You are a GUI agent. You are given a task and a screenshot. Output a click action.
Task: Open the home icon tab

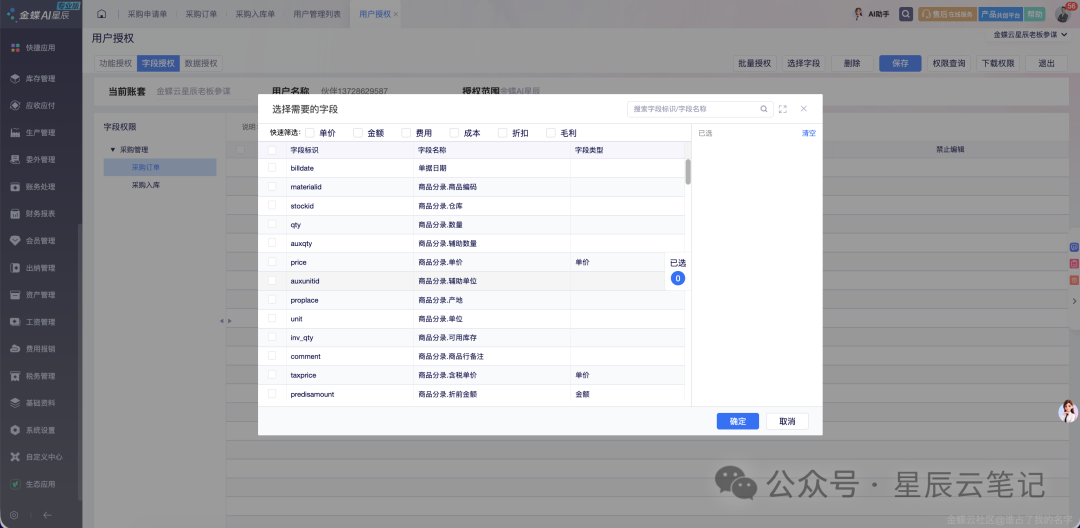101,14
